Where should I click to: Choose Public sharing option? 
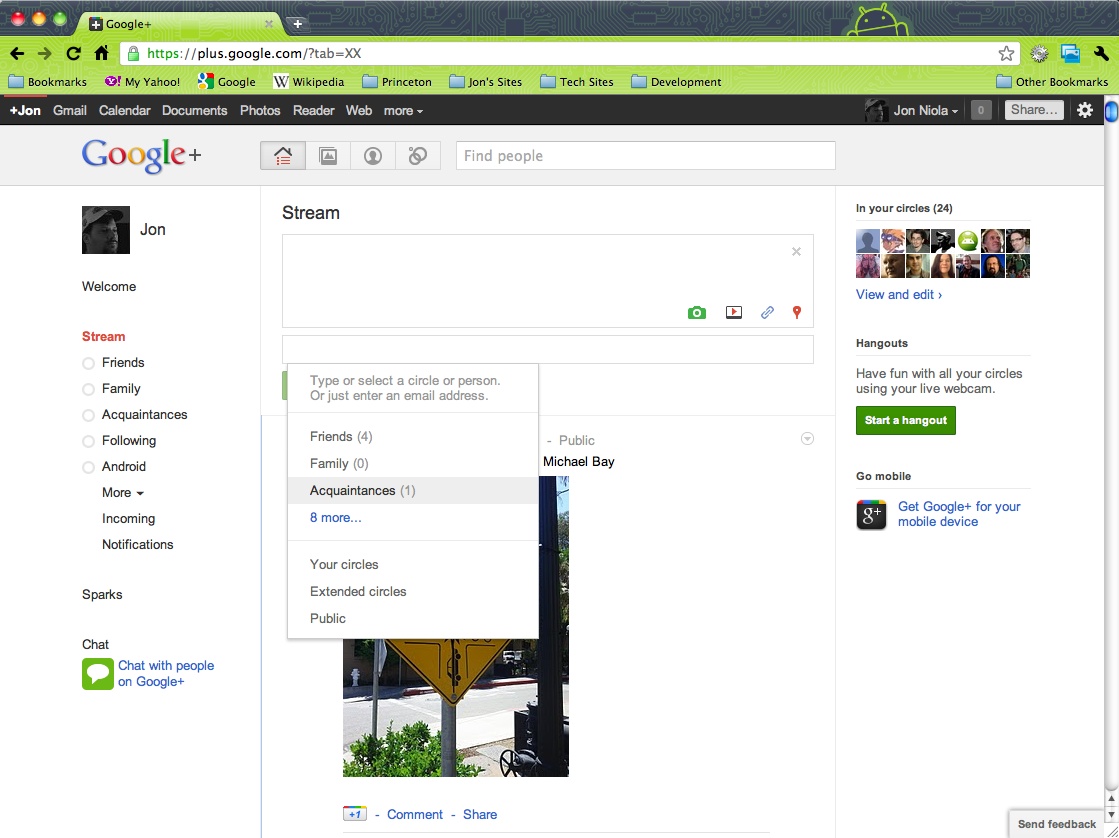pyautogui.click(x=412, y=618)
